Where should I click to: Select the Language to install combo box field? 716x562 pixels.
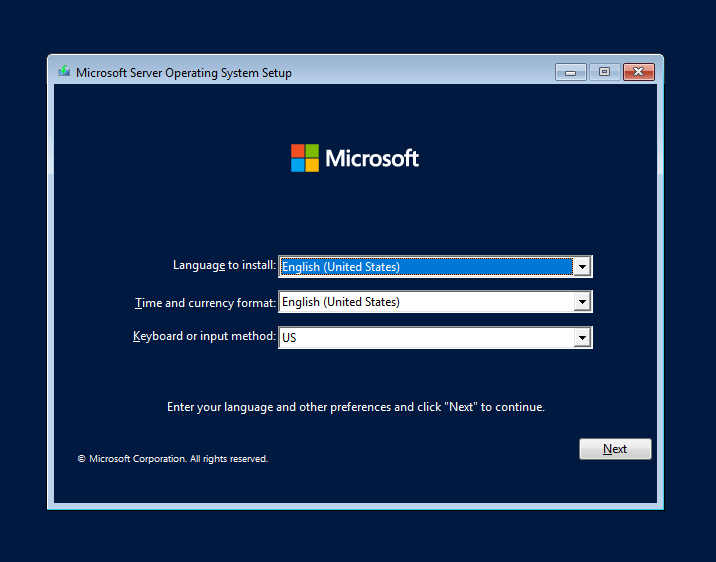pyautogui.click(x=435, y=267)
